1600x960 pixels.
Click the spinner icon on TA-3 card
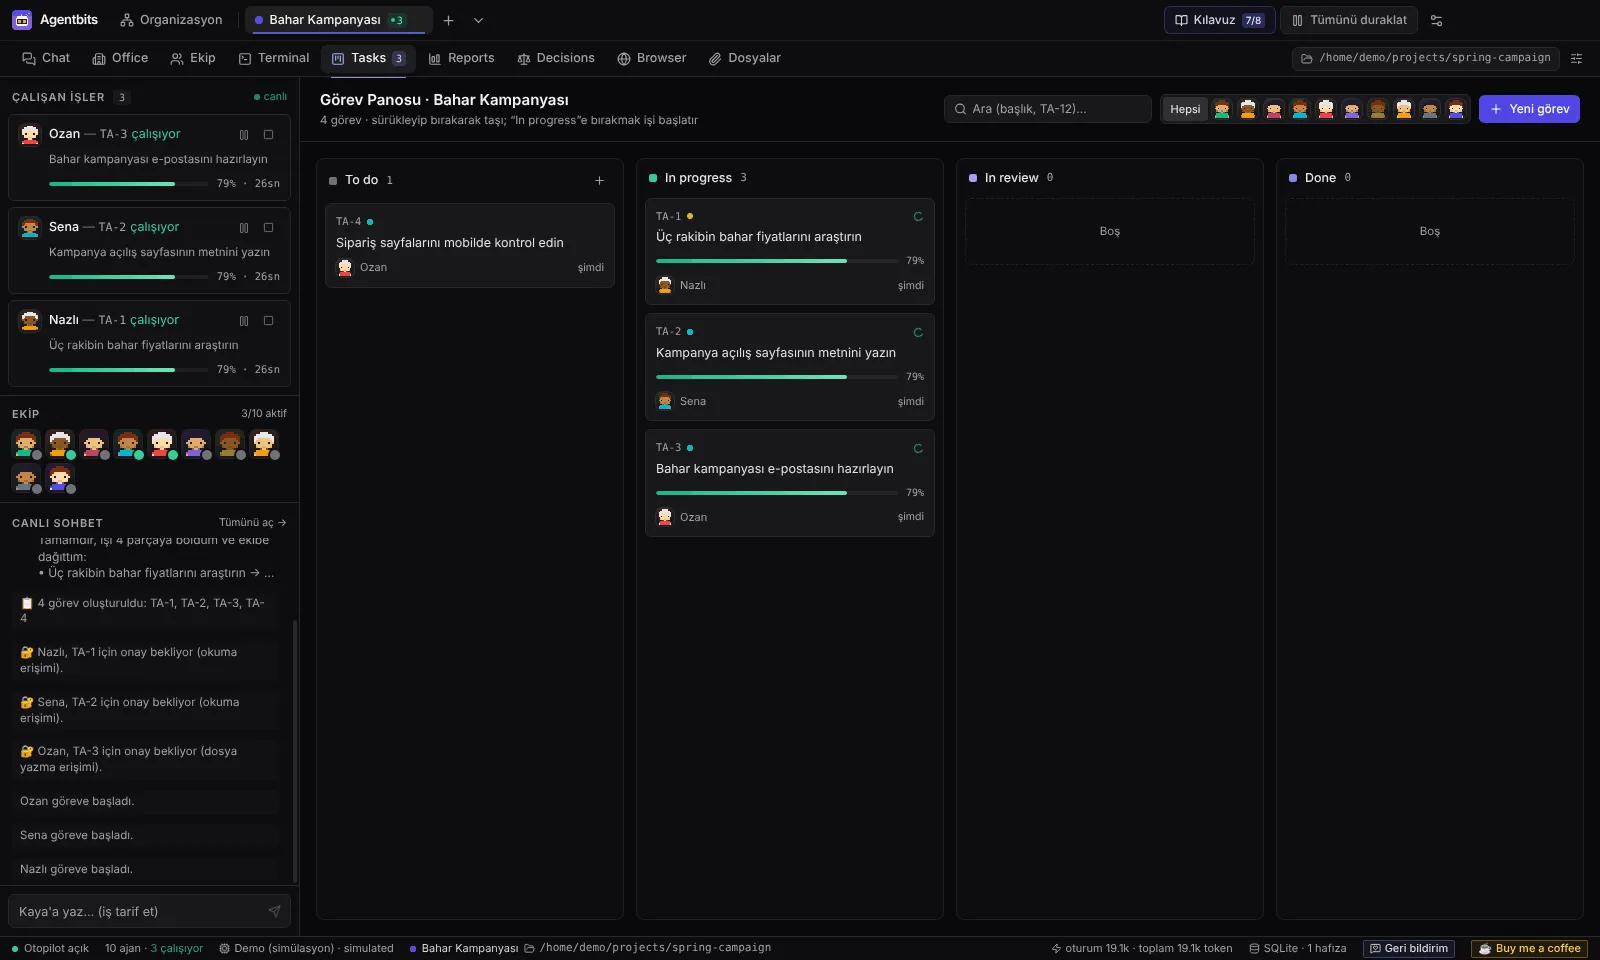(x=918, y=448)
